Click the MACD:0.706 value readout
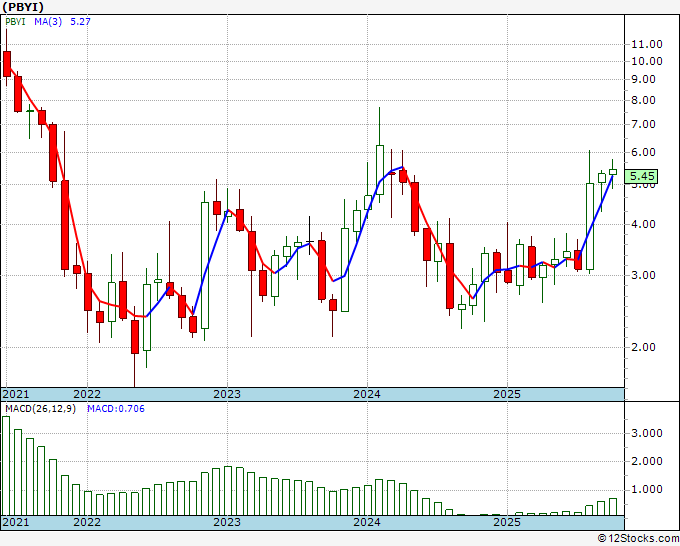Viewport: 680px width, 546px height. tap(115, 408)
